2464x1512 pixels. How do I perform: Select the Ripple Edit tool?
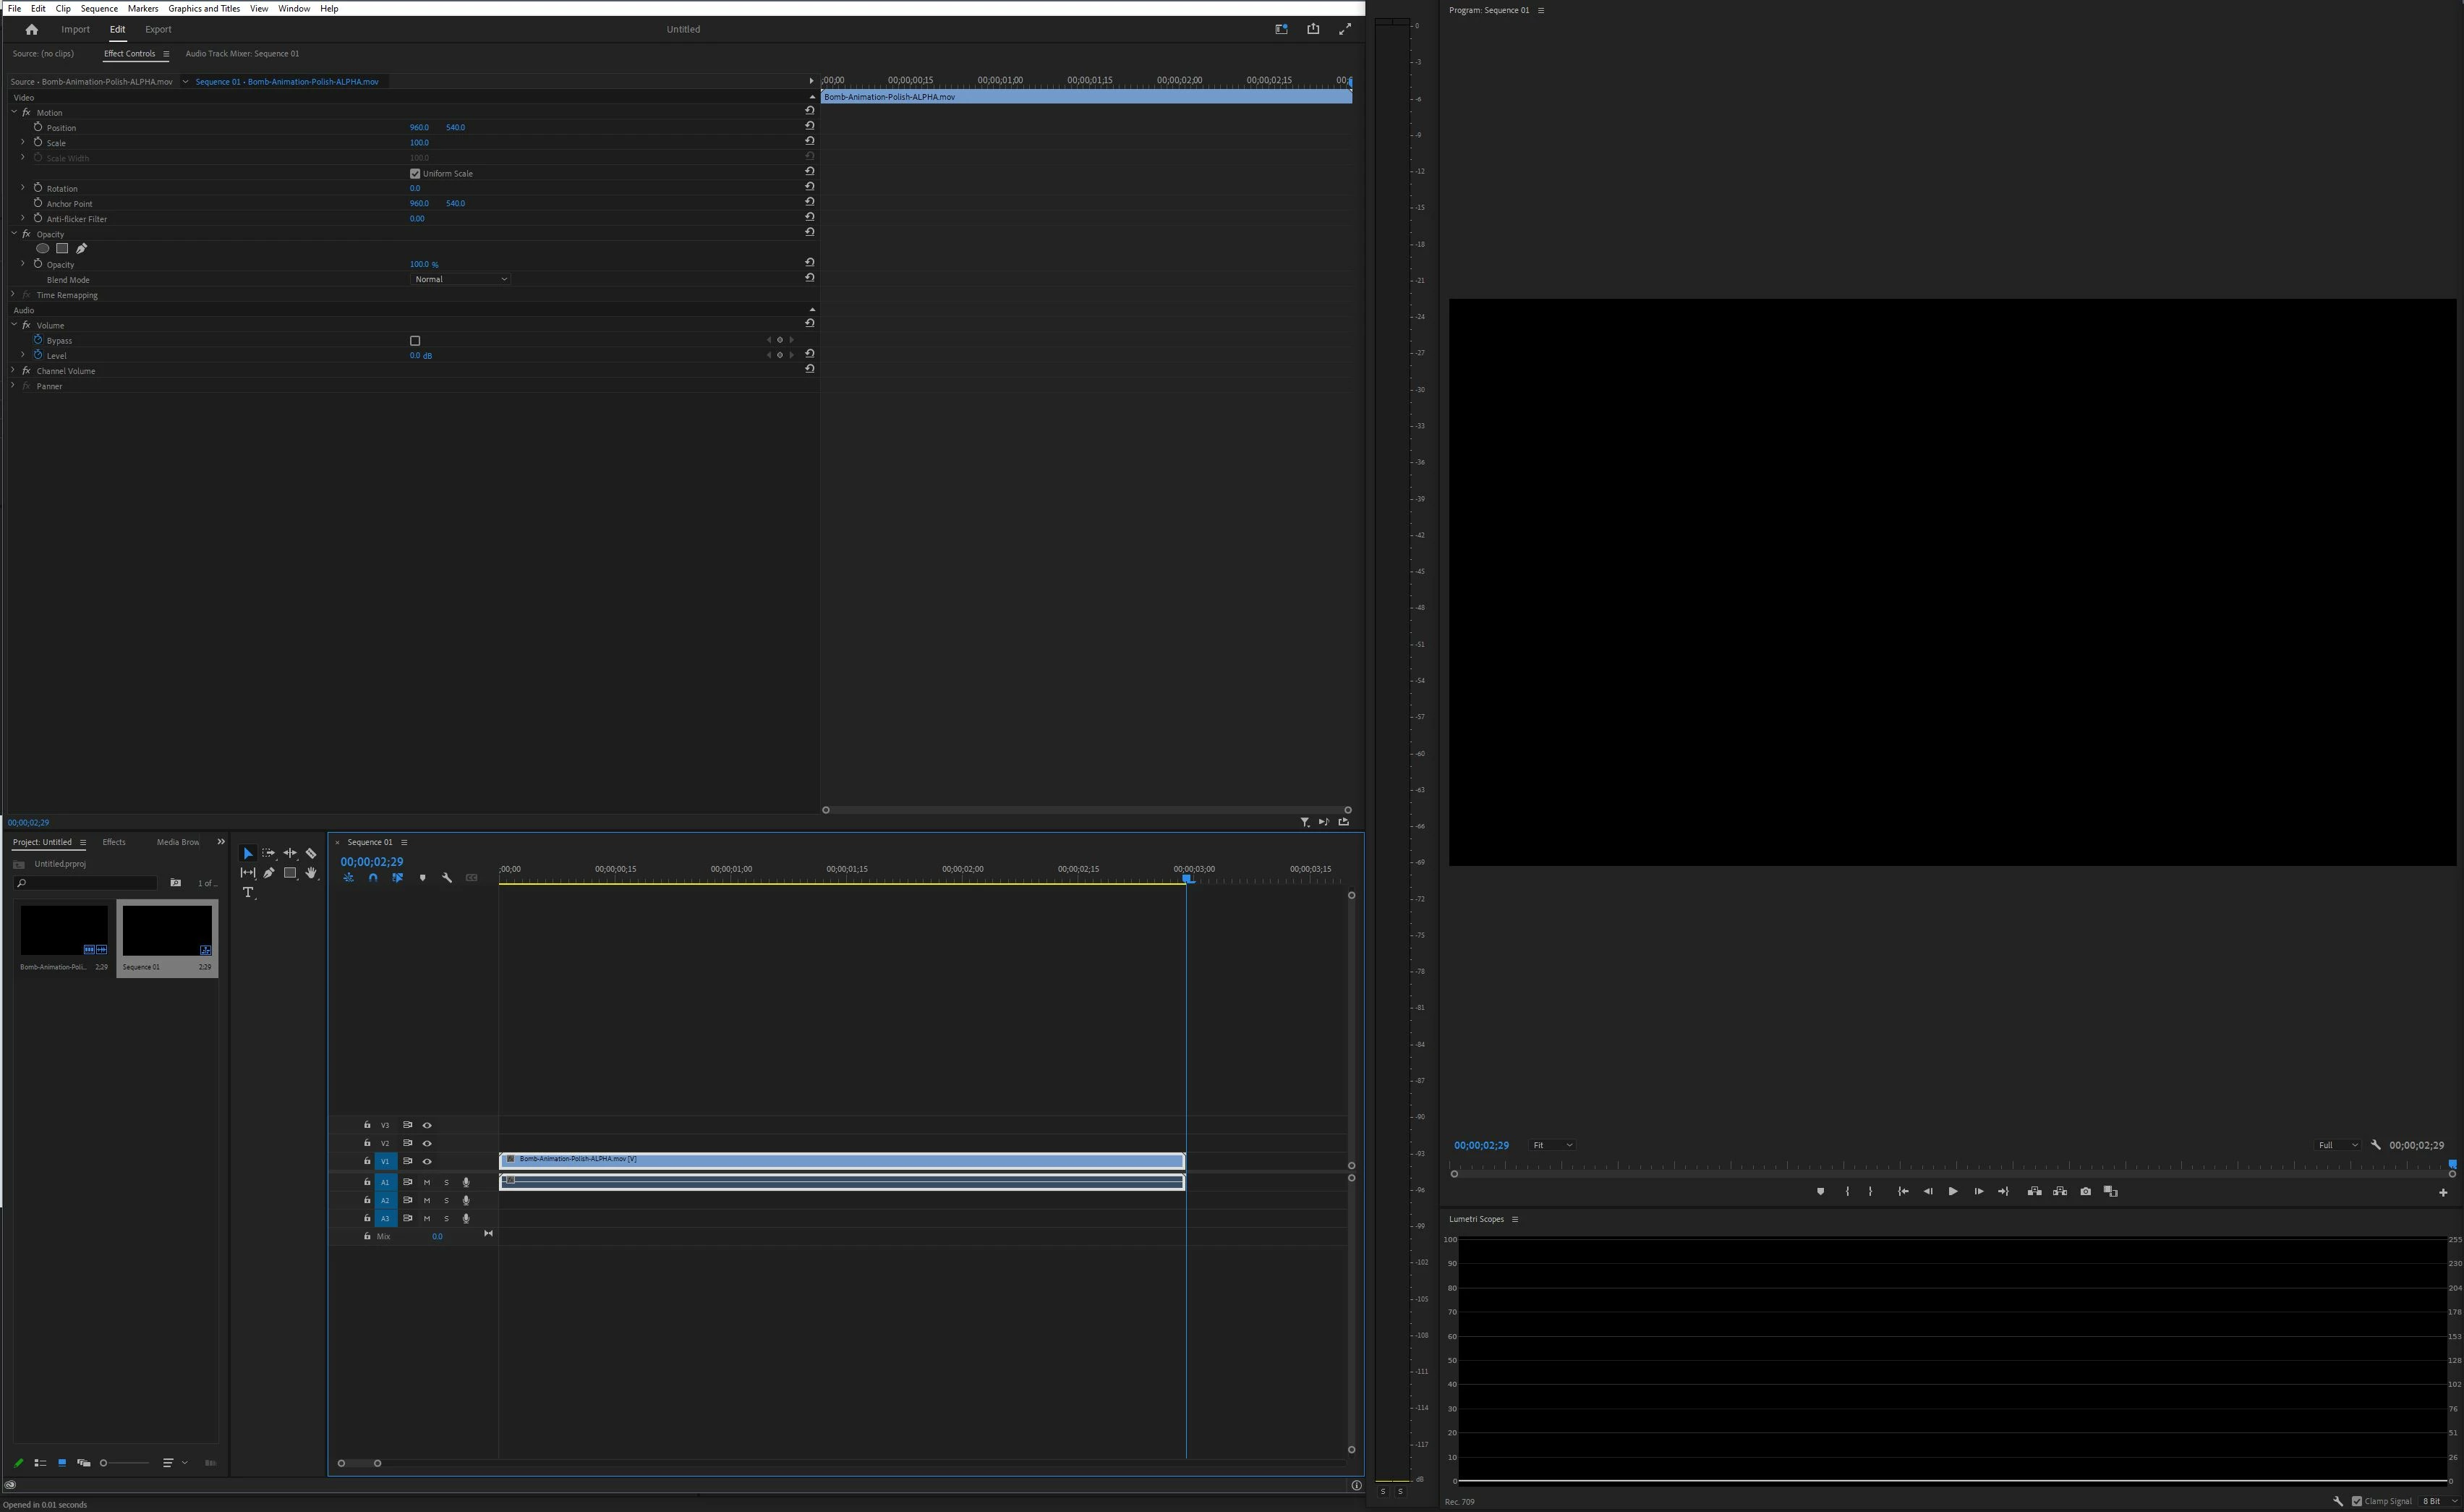[290, 853]
